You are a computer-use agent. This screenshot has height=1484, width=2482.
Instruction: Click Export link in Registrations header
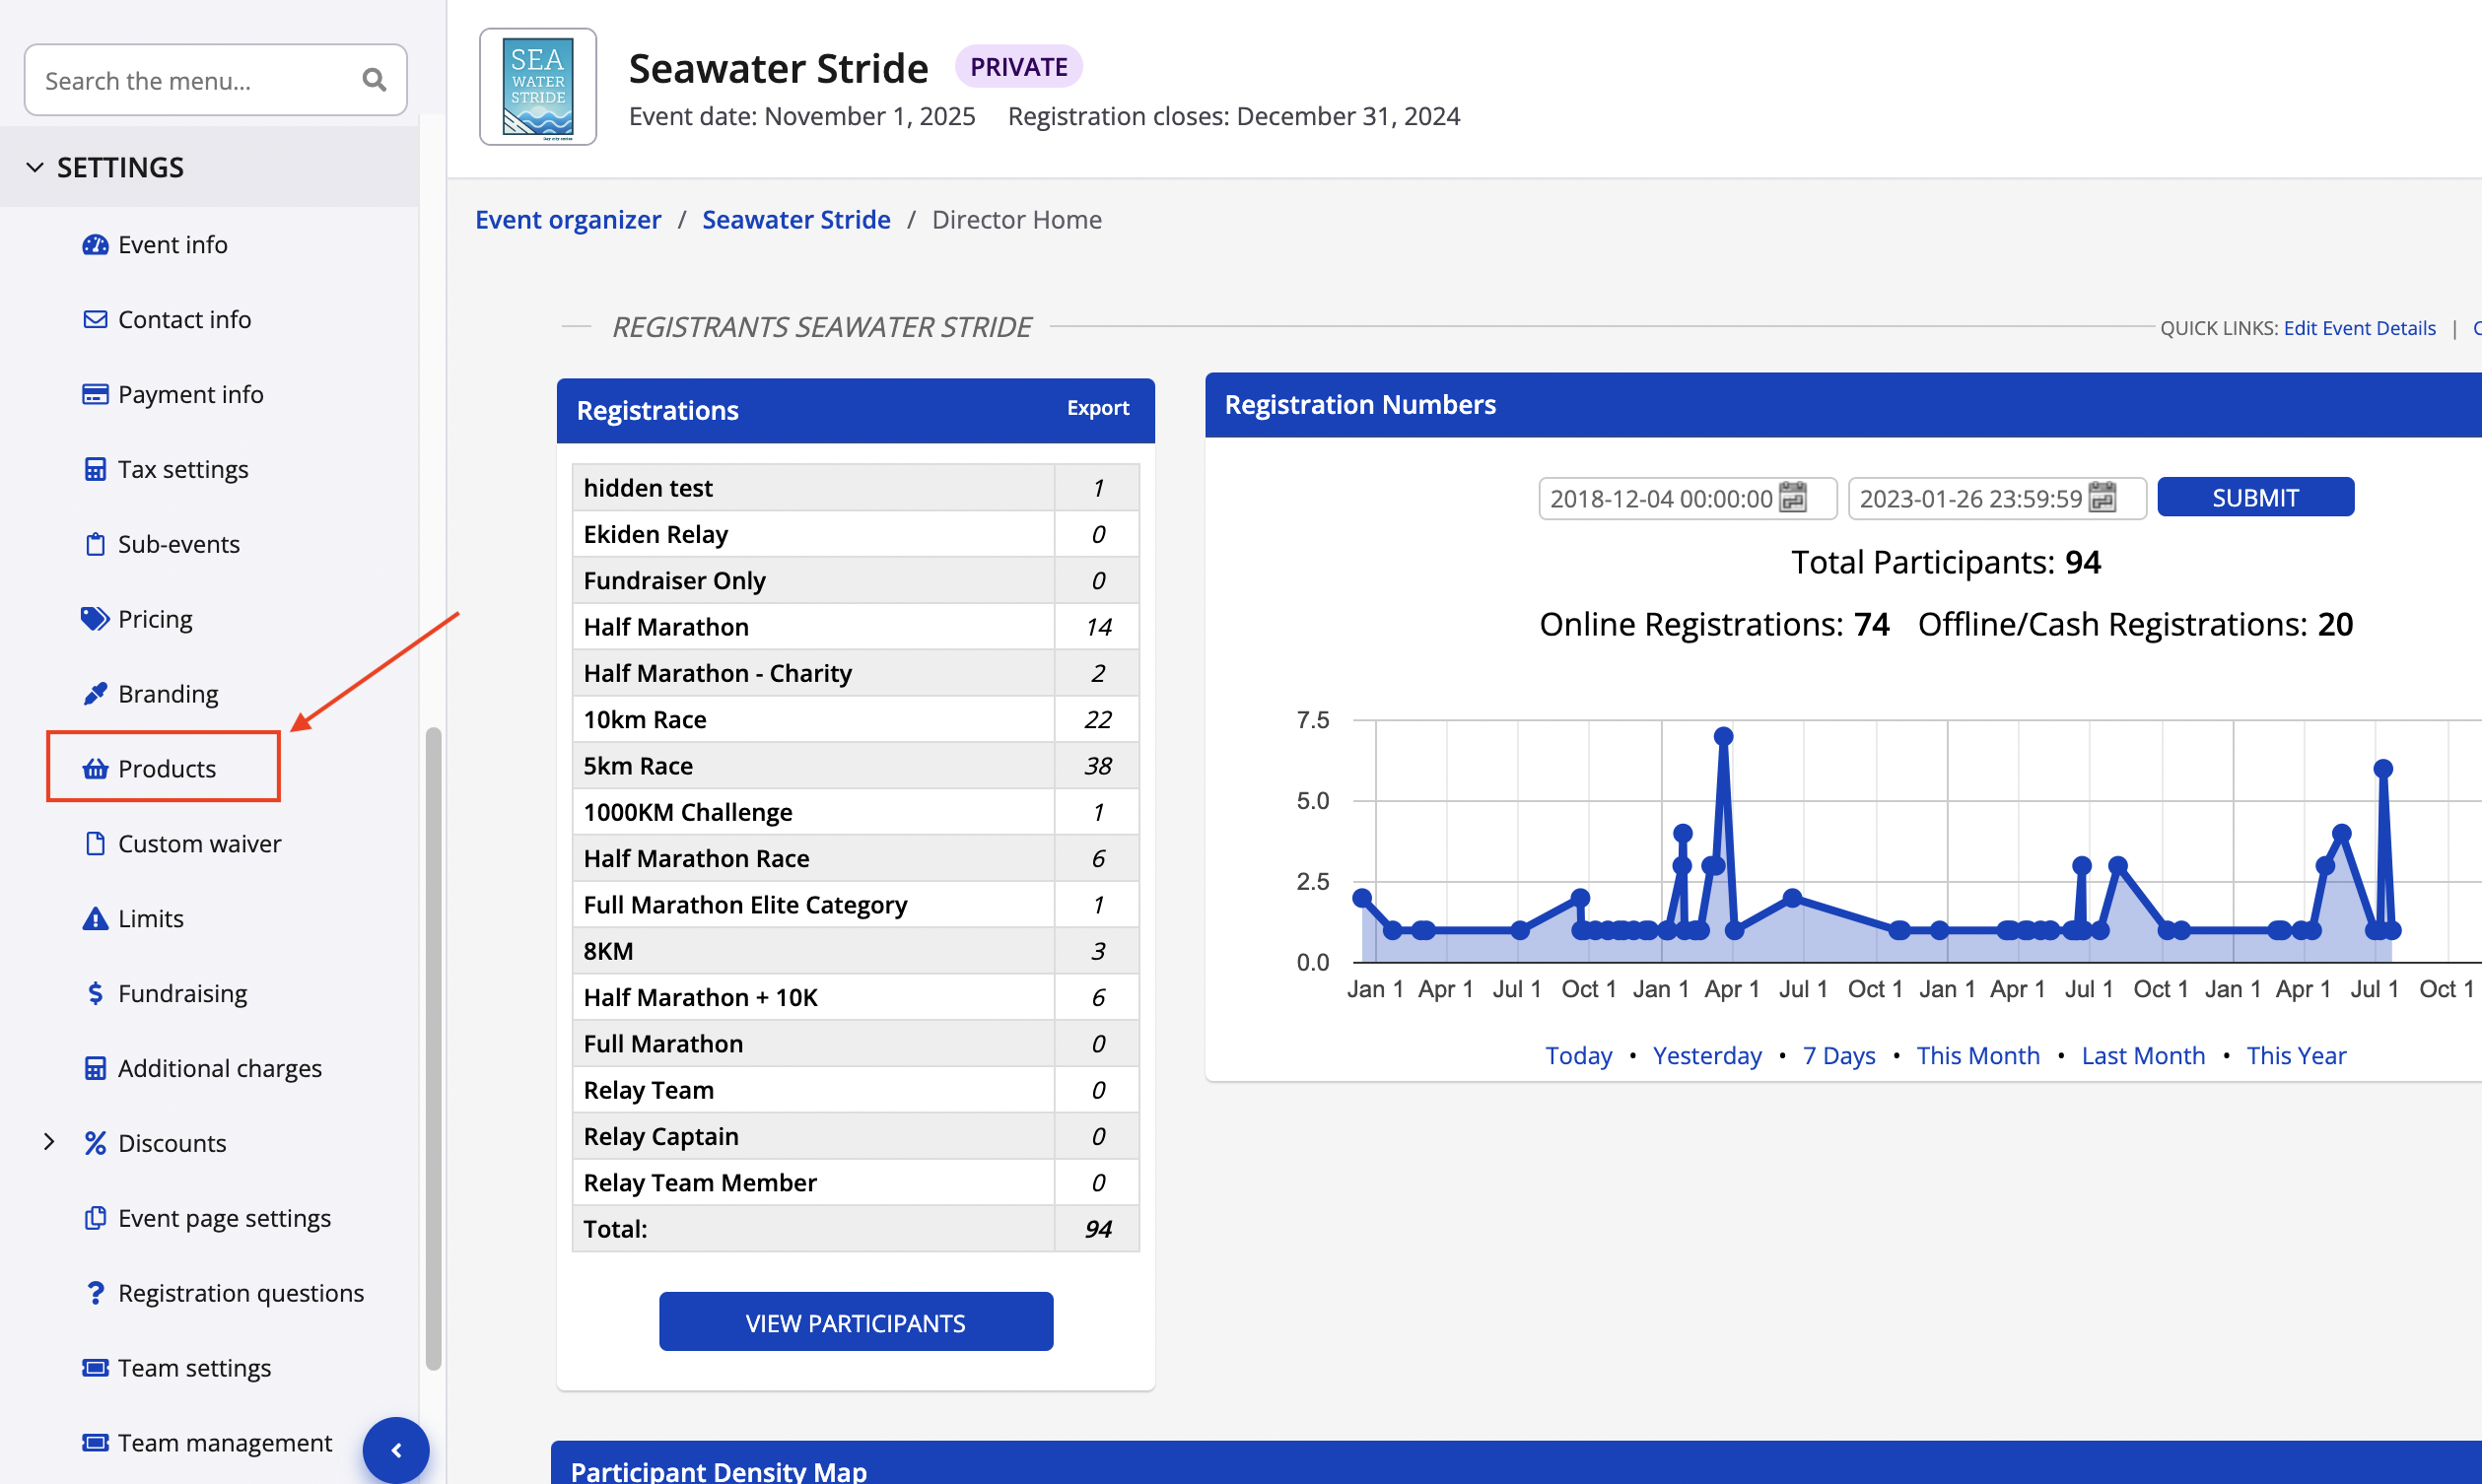point(1097,408)
